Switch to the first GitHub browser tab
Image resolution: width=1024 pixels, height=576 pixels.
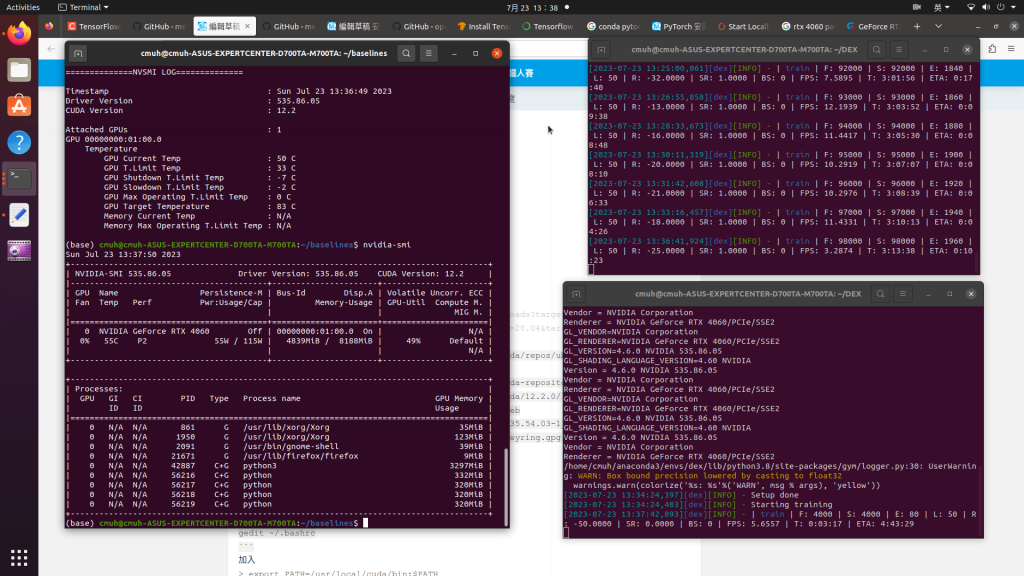(159, 27)
